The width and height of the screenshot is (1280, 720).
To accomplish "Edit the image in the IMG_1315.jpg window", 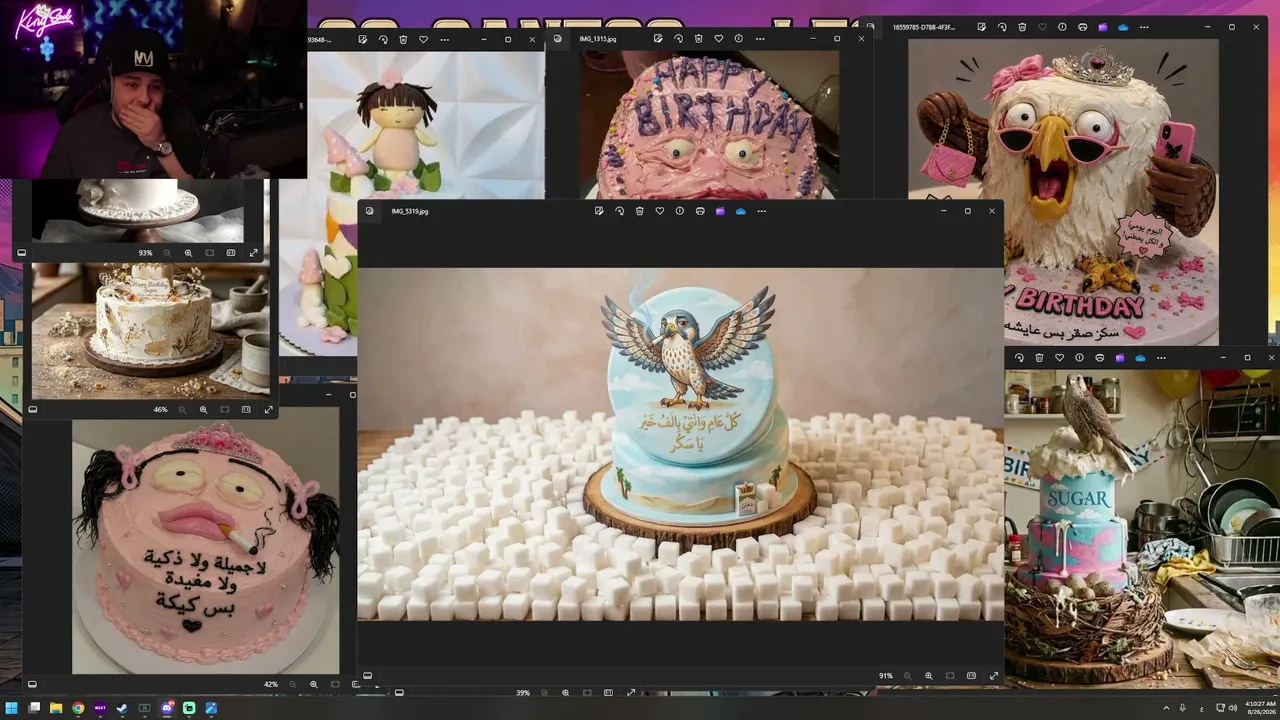I will (658, 39).
